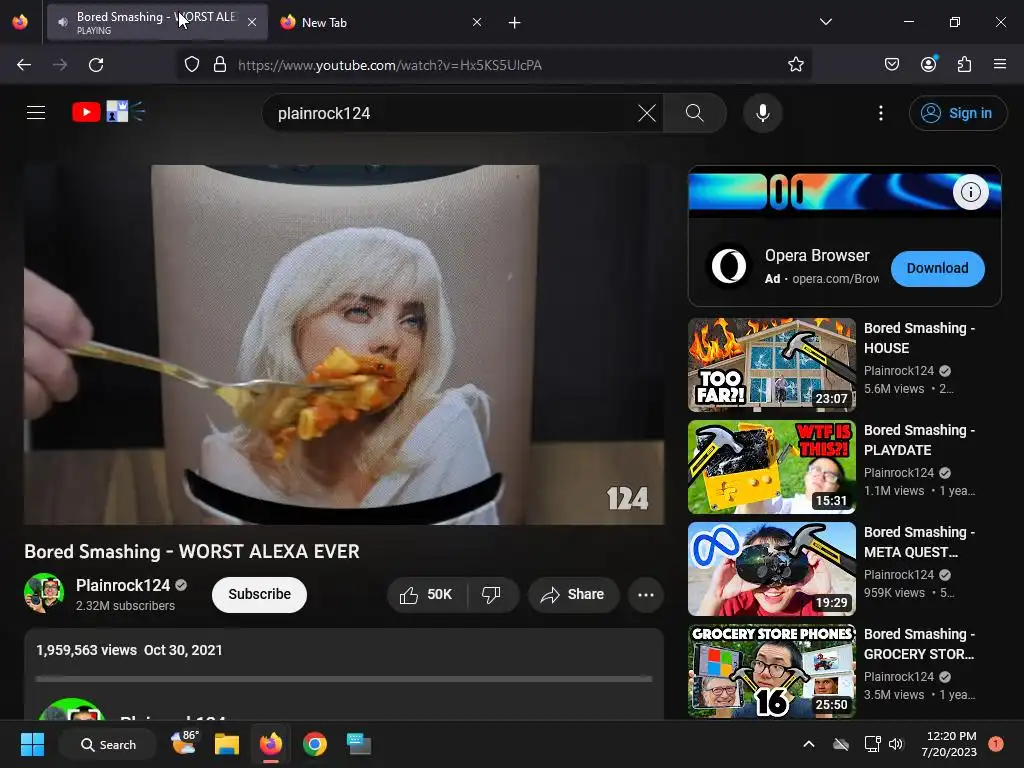This screenshot has width=1024, height=768.
Task: Expand the list all tabs dropdown
Action: coord(825,22)
